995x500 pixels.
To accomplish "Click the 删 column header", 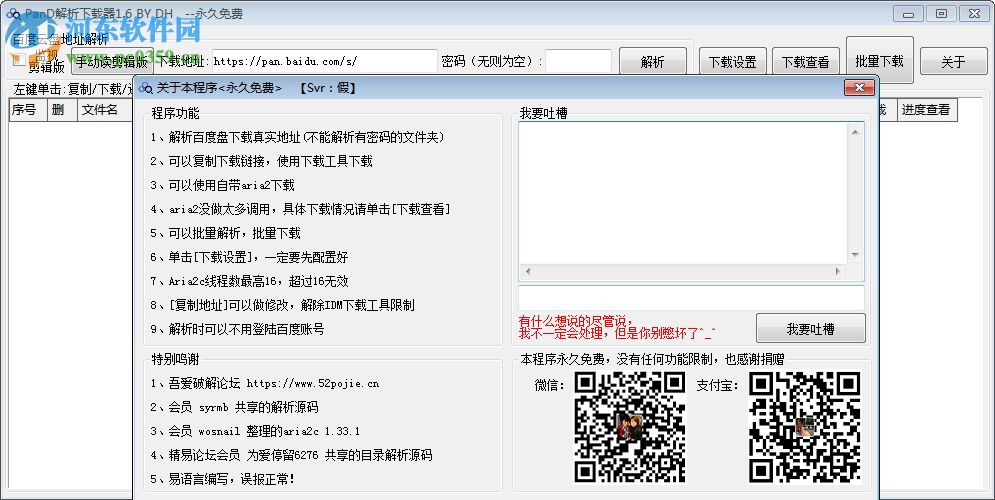I will 62,110.
